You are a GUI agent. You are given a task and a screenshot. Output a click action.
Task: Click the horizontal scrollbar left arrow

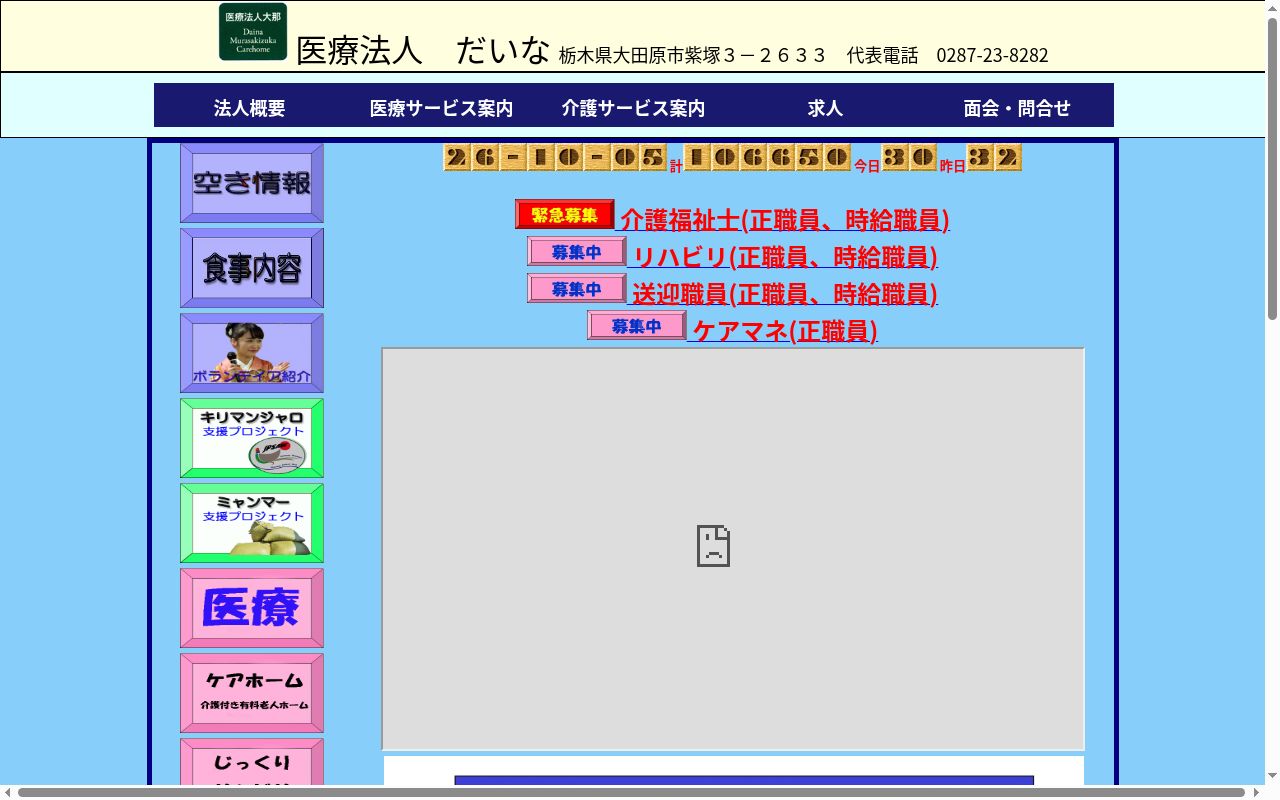tap(8, 792)
